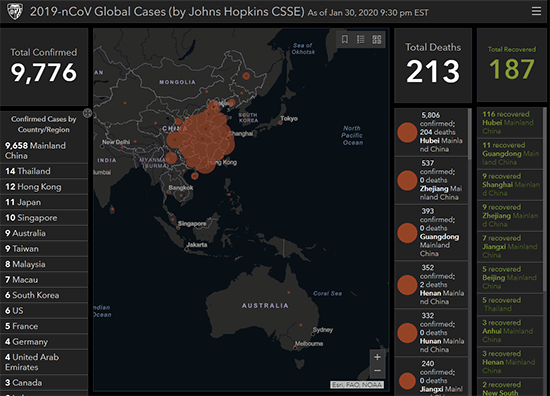Click Total Deaths 213 indicator
This screenshot has height=396, width=550.
pyautogui.click(x=433, y=65)
